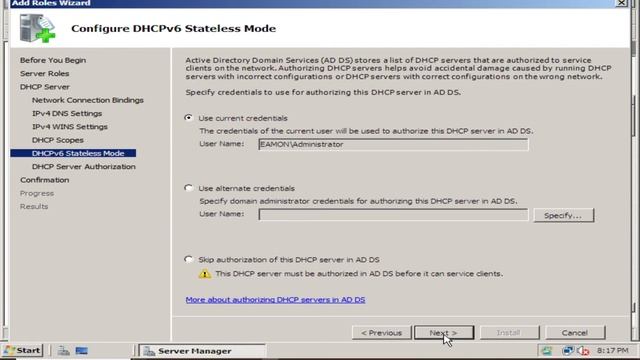Viewport: 640px width, 360px height.
Task: Click the Show Desktop quick launch icon
Action: [82, 351]
